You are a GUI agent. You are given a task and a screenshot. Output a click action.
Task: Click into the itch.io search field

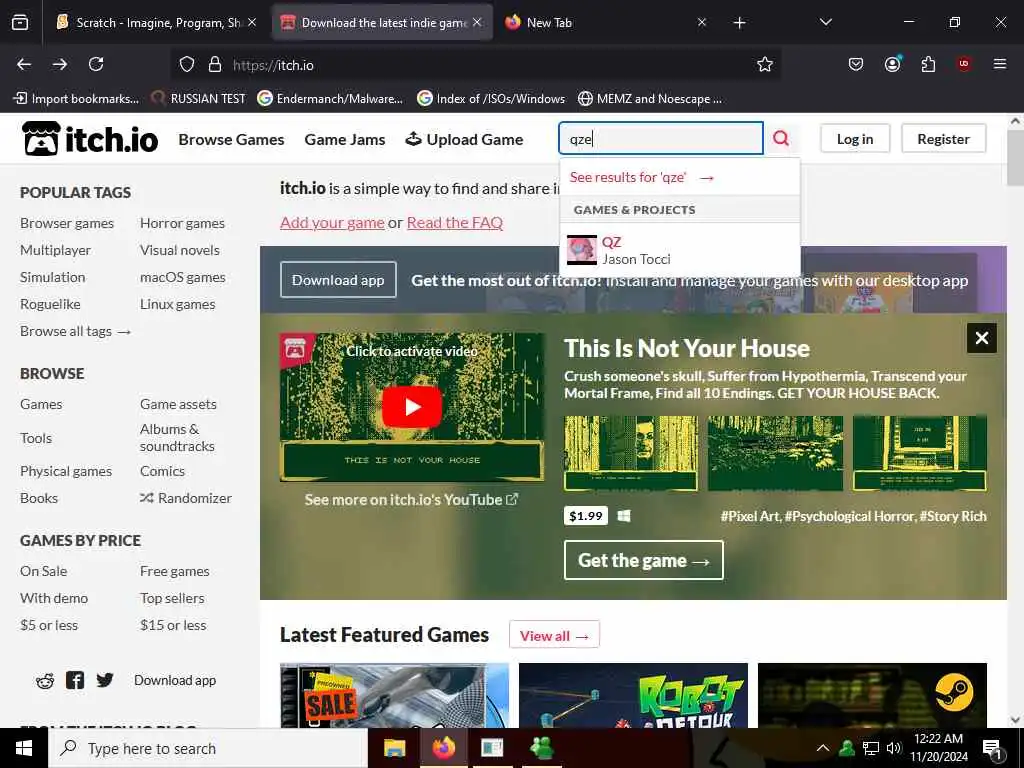pyautogui.click(x=661, y=138)
